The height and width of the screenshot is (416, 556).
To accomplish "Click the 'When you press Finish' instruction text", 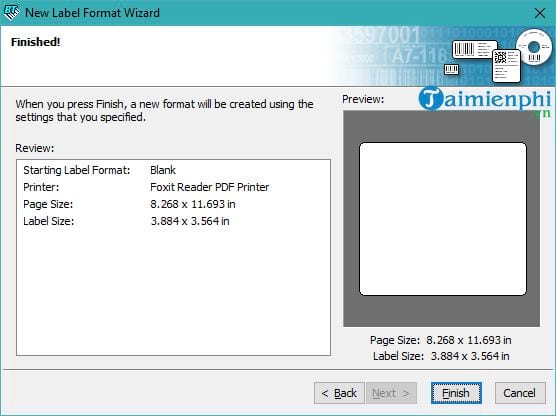I will [164, 111].
